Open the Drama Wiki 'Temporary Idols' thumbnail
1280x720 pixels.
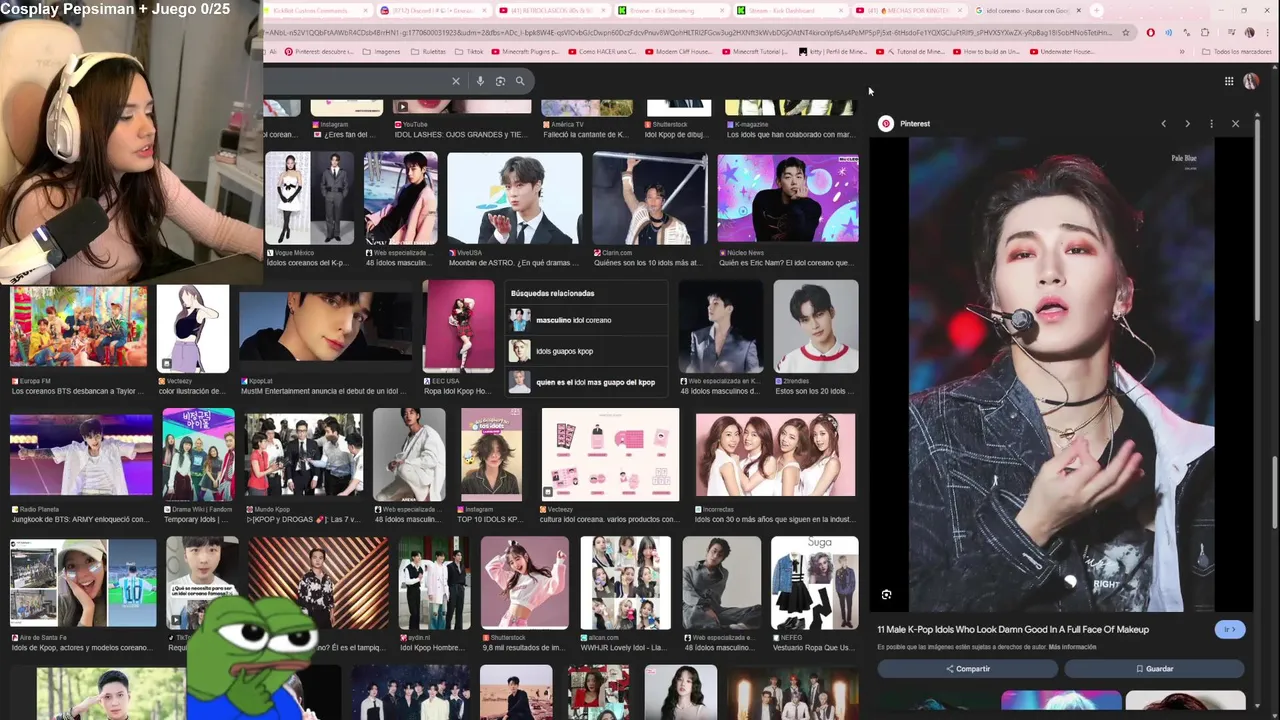(x=198, y=454)
